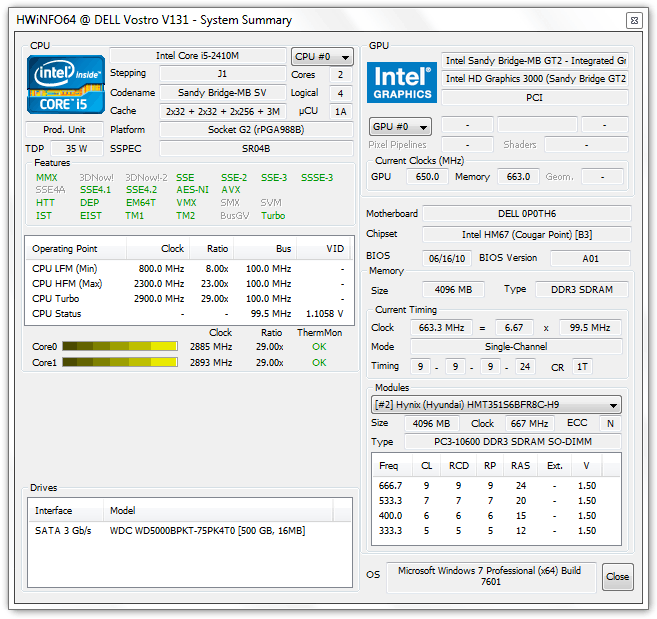The width and height of the screenshot is (657, 619).
Task: Click the CR value 1T
Action: 582,367
